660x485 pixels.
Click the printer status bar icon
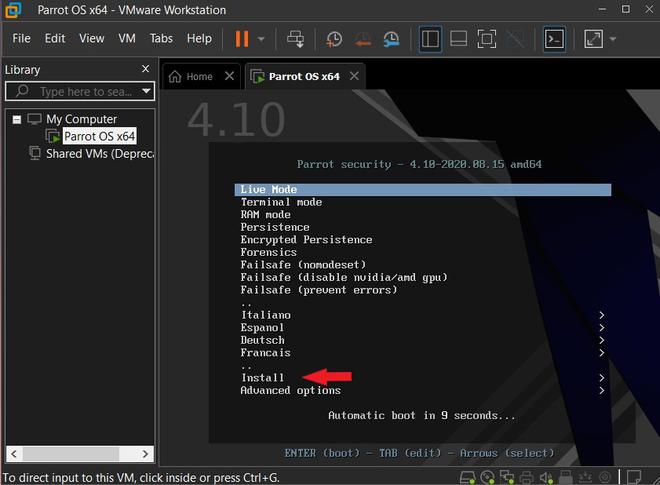(x=526, y=477)
